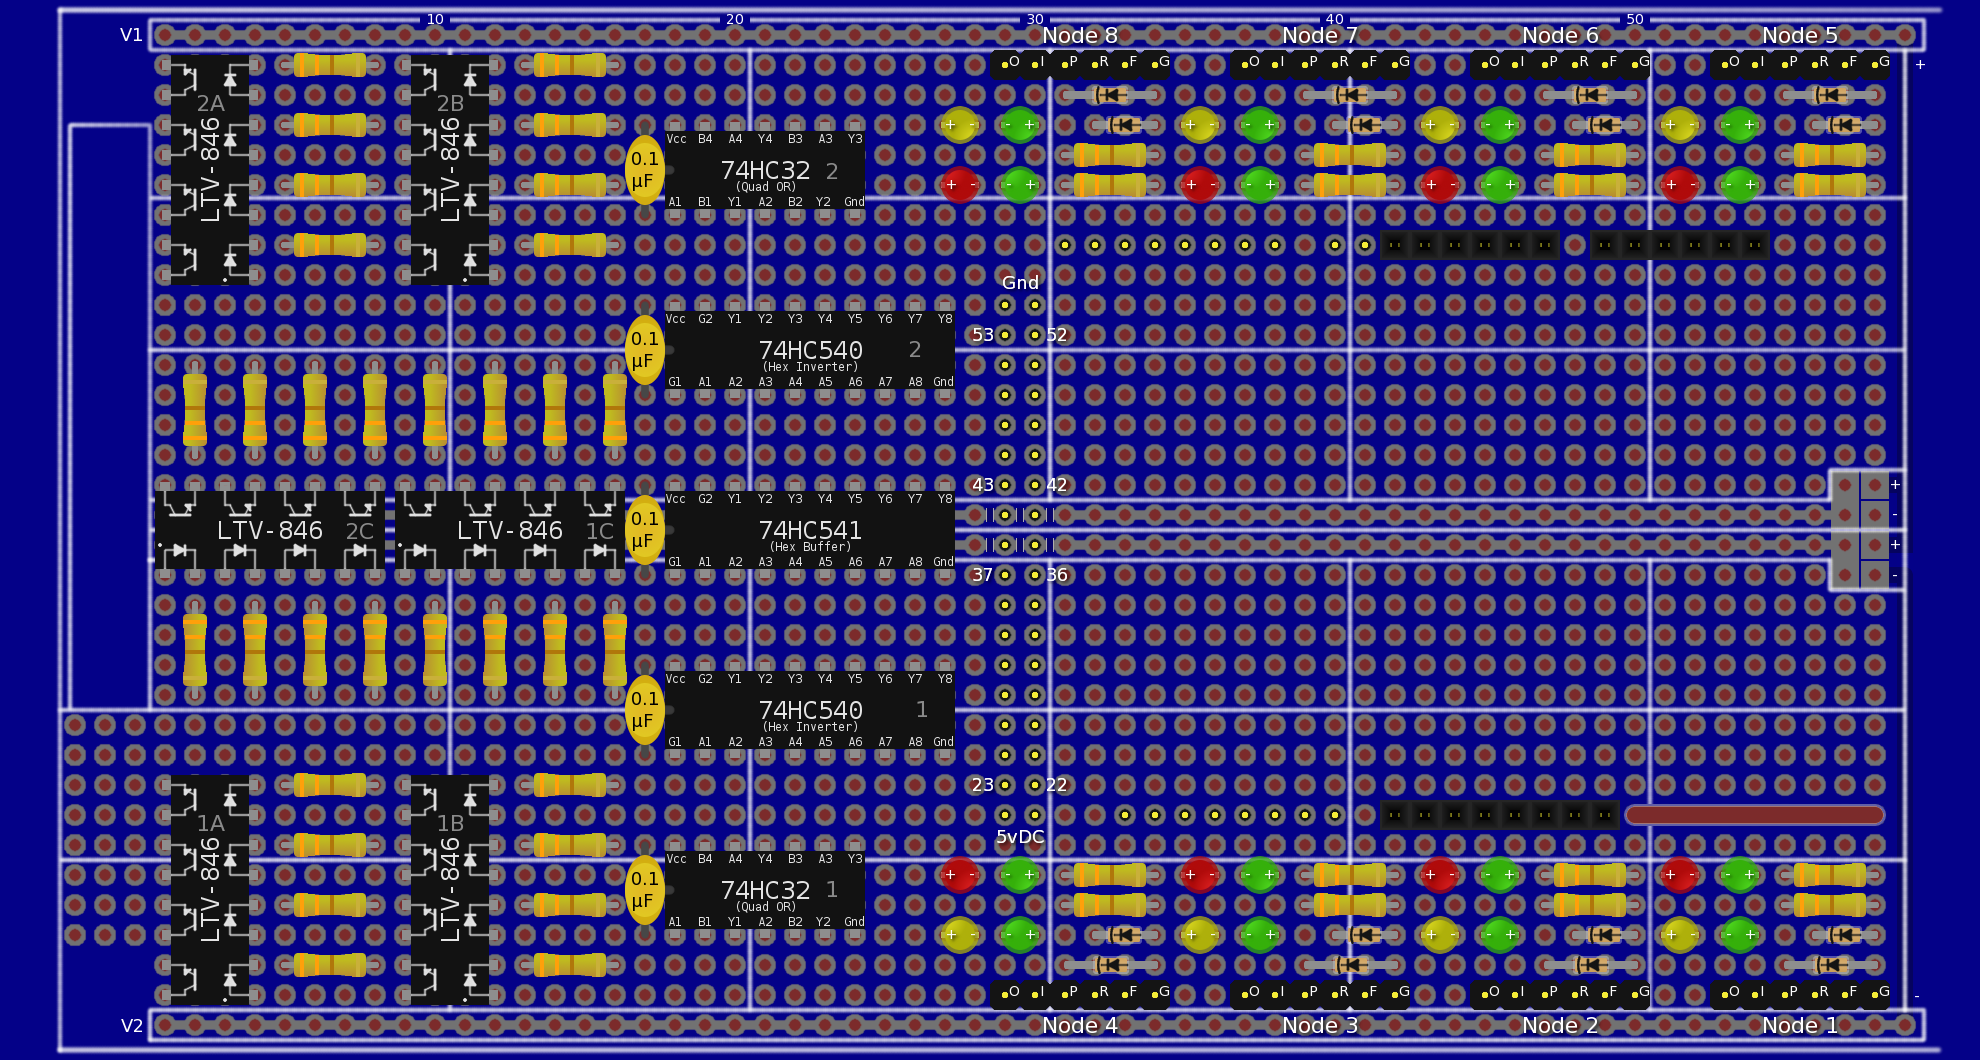Screen dimensions: 1980x1060
Task: Click the LTV-846 2C optocoupler
Action: [x=270, y=530]
